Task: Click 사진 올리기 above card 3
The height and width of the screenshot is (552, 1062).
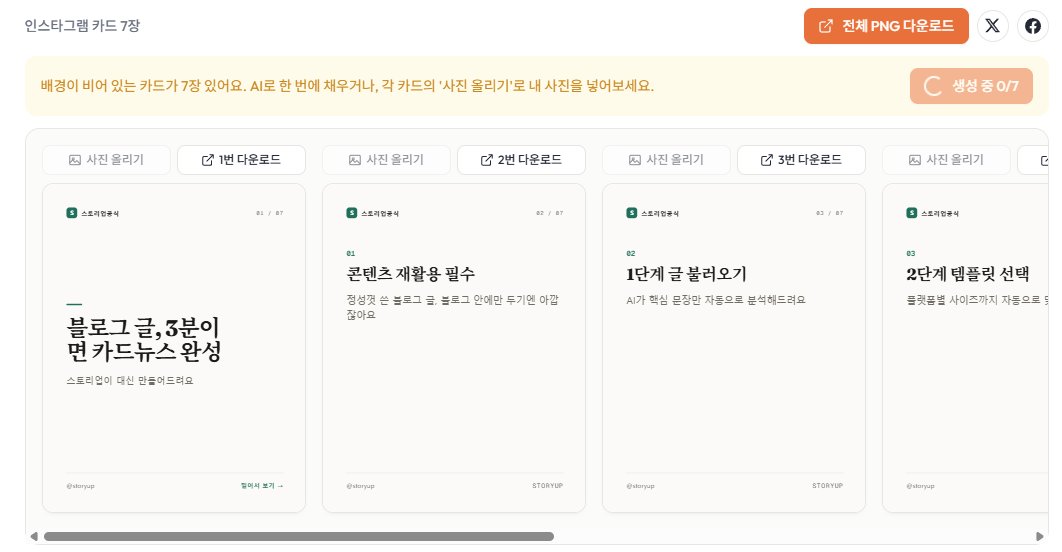Action: 666,160
